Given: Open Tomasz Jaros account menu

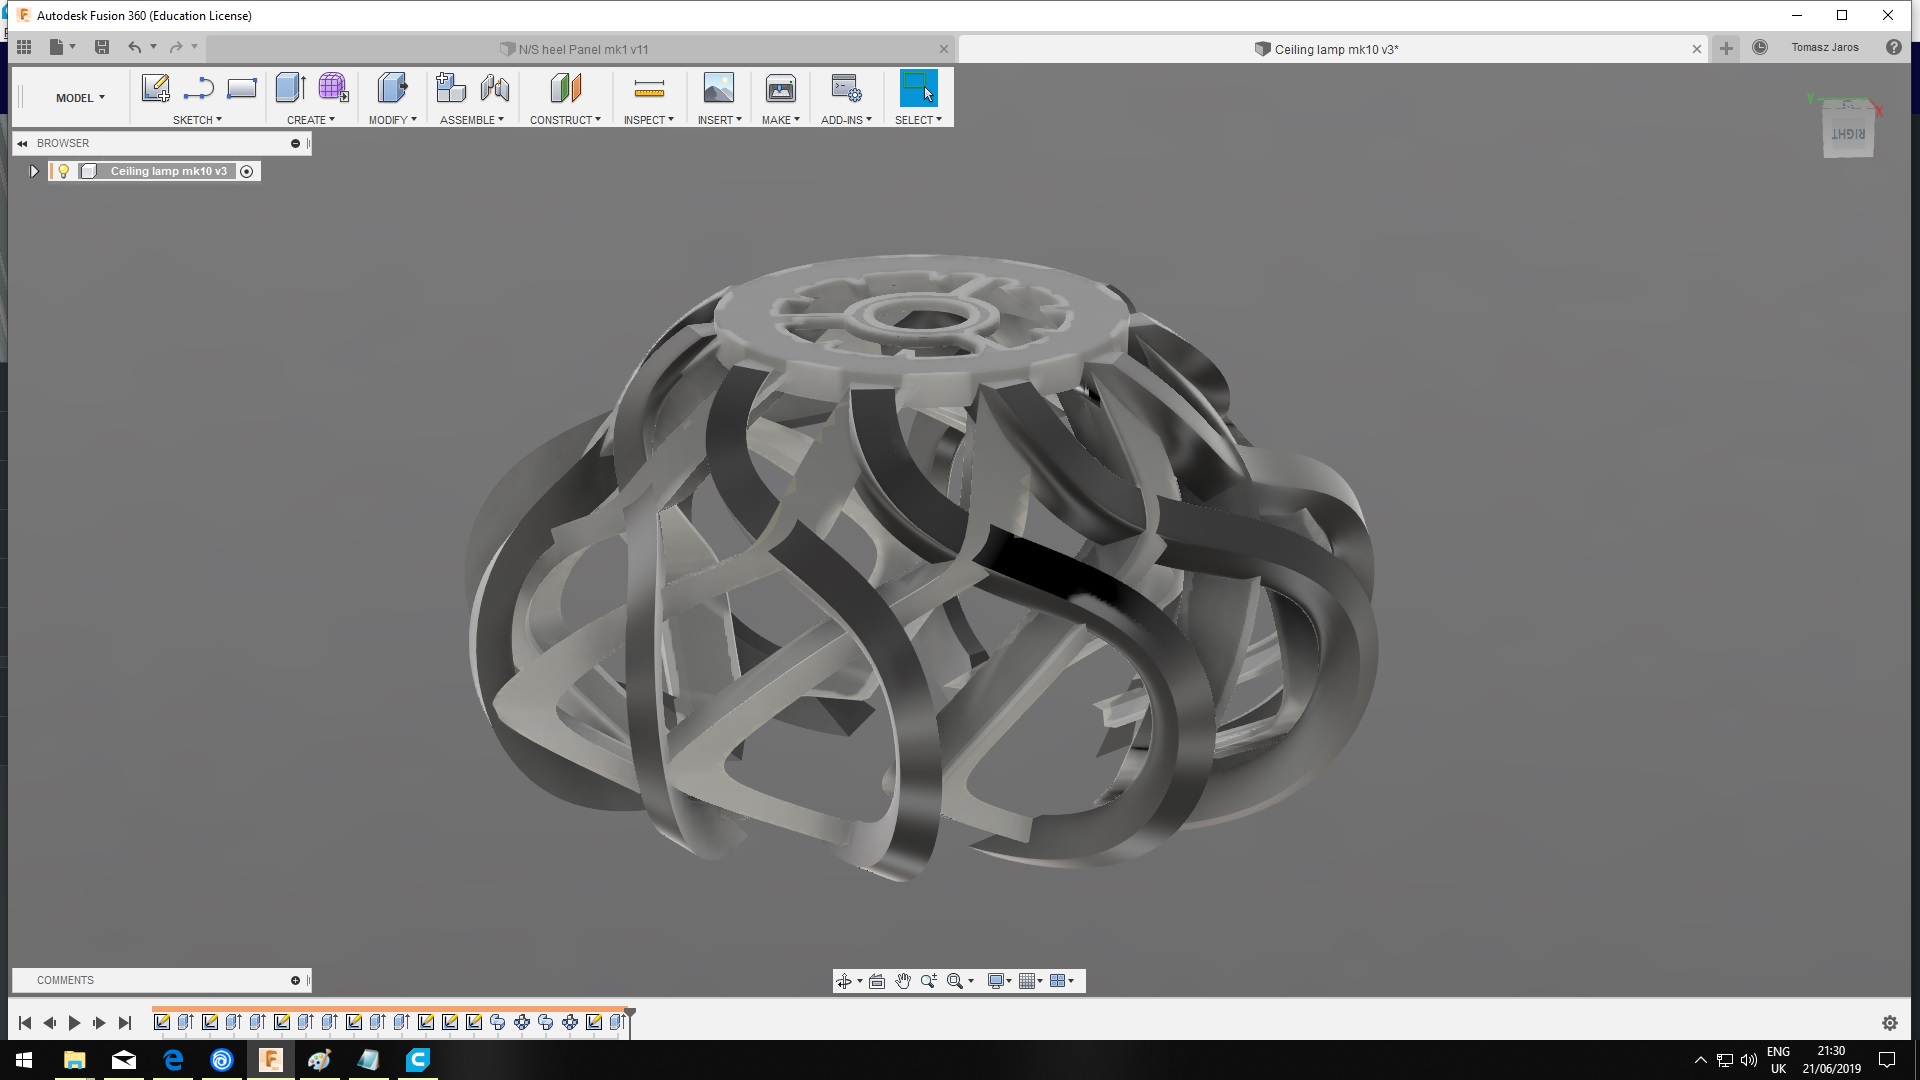Looking at the screenshot, I should pos(1825,47).
